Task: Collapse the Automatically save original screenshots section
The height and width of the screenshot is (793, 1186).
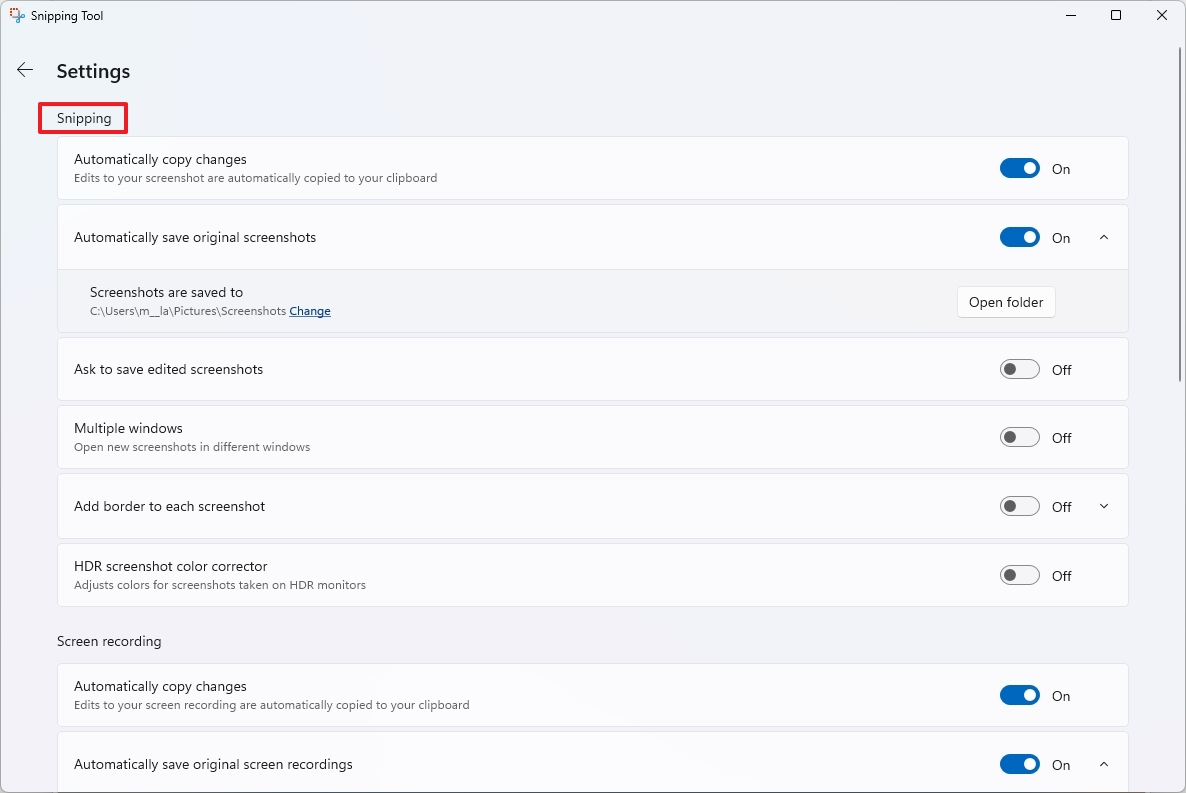Action: click(x=1103, y=237)
